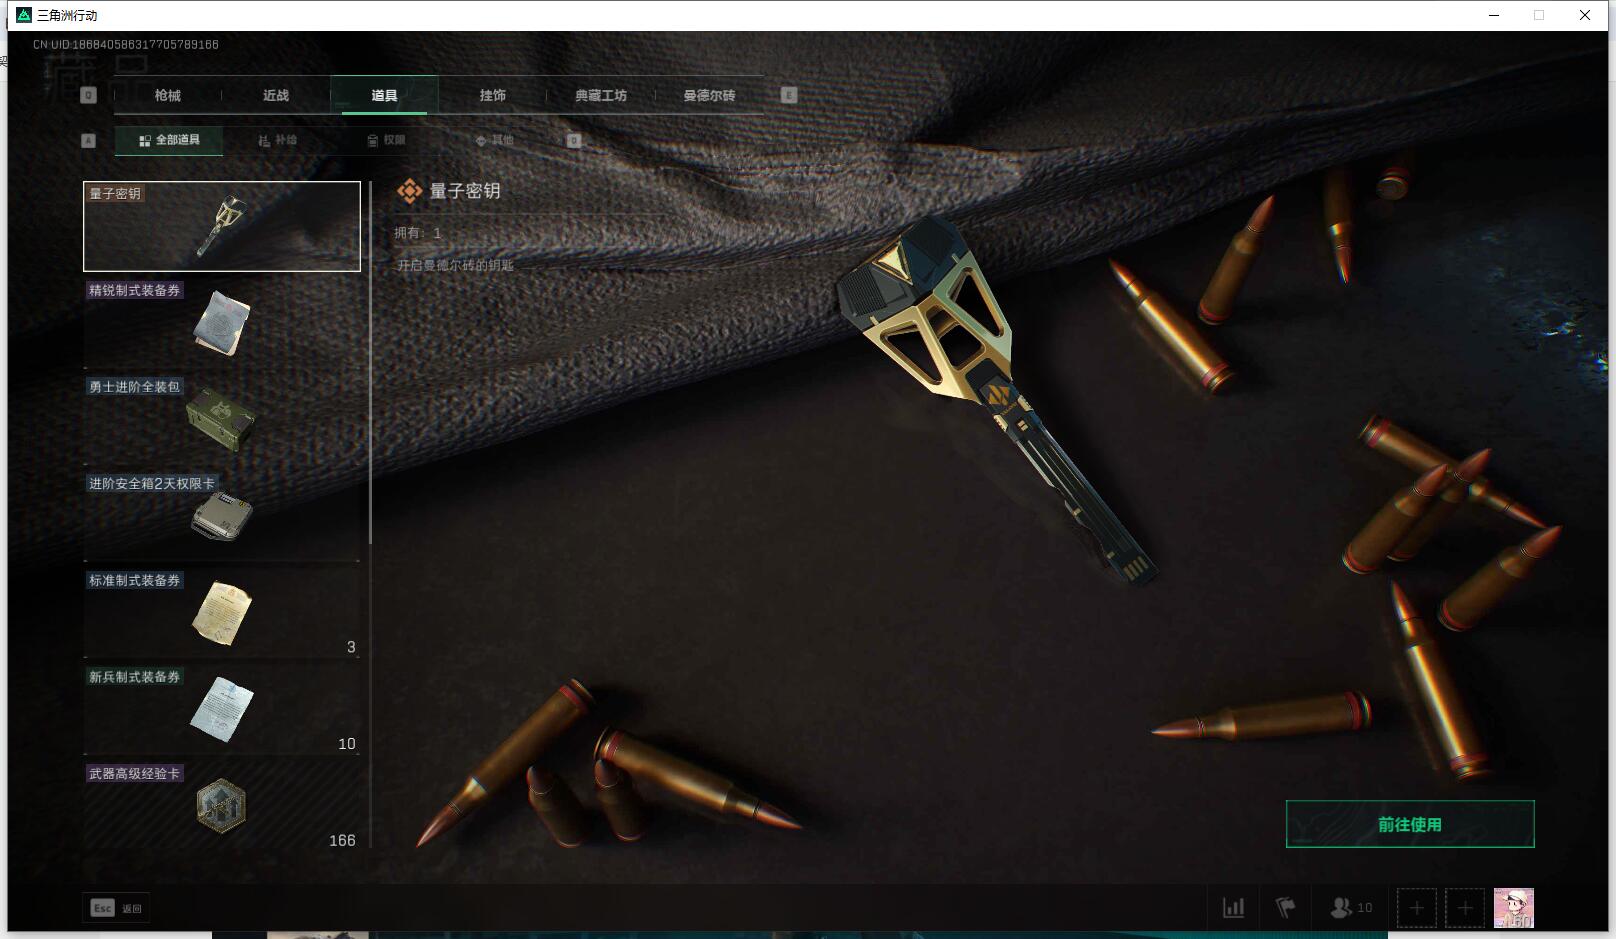Click the 拥有: 1 text

pos(418,233)
